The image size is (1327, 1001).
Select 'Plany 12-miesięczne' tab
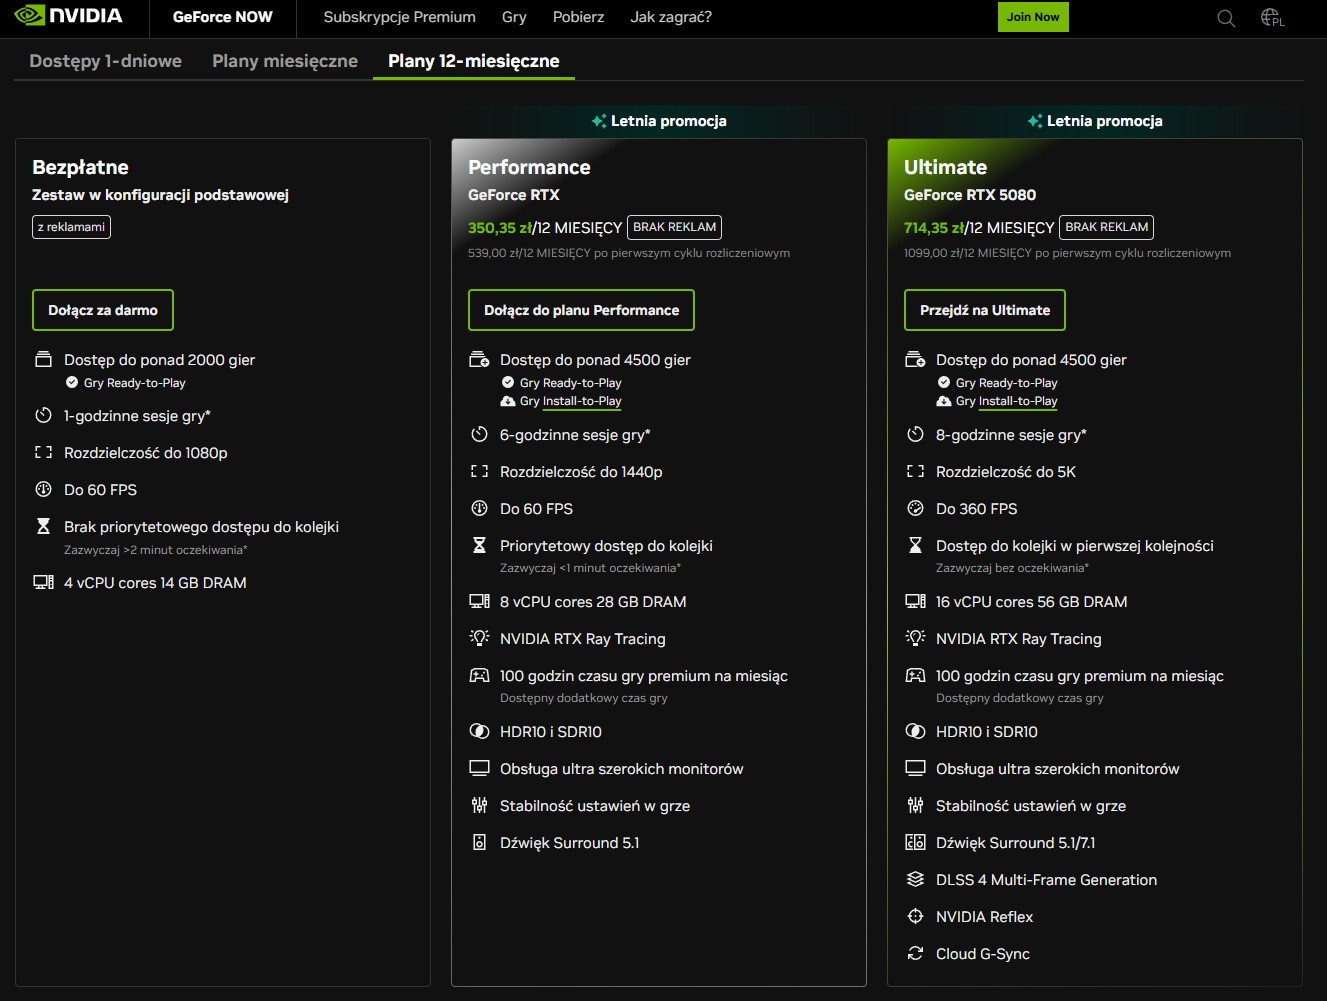pyautogui.click(x=474, y=61)
